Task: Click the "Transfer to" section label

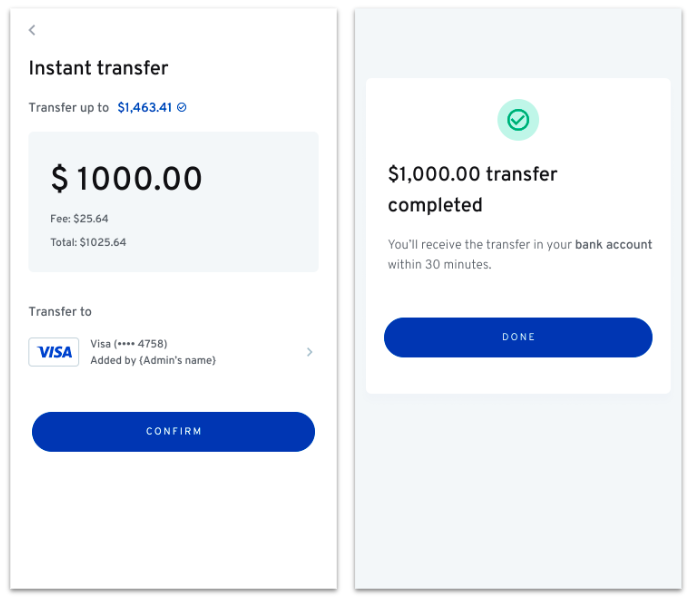Action: (x=60, y=312)
